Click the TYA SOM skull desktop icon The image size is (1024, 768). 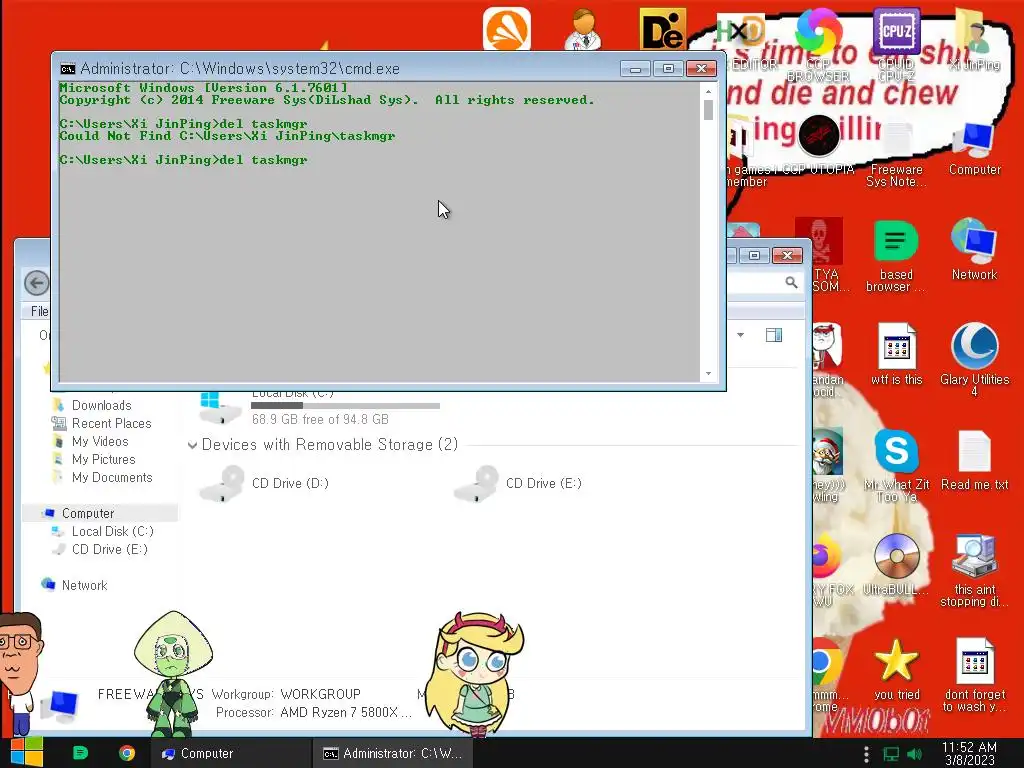click(x=822, y=255)
